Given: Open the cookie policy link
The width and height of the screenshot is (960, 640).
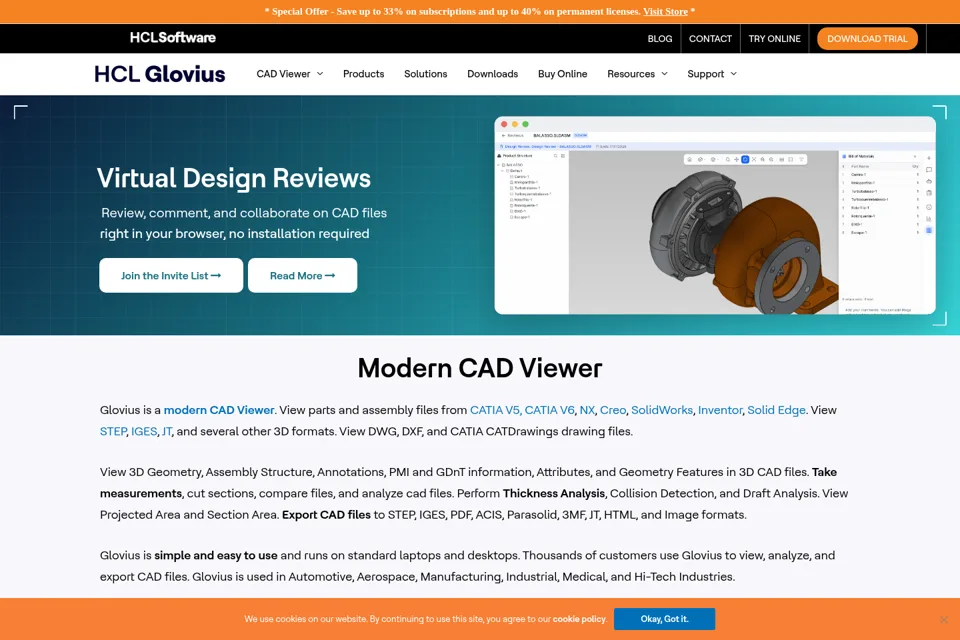Looking at the screenshot, I should [x=579, y=619].
